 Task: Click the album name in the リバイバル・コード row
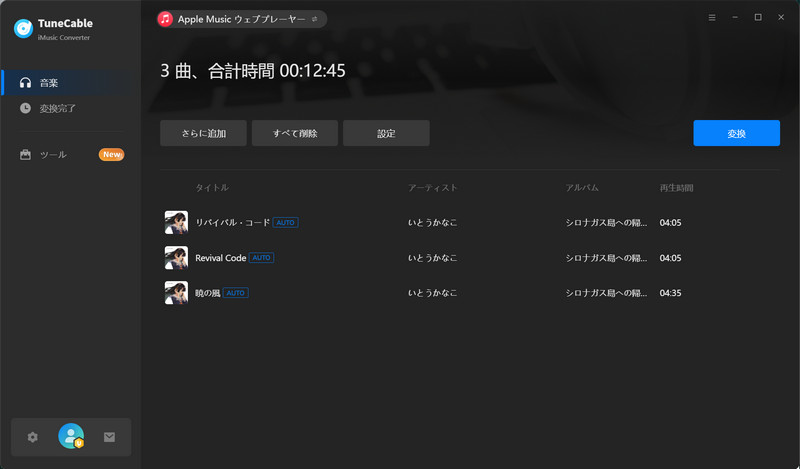point(606,223)
